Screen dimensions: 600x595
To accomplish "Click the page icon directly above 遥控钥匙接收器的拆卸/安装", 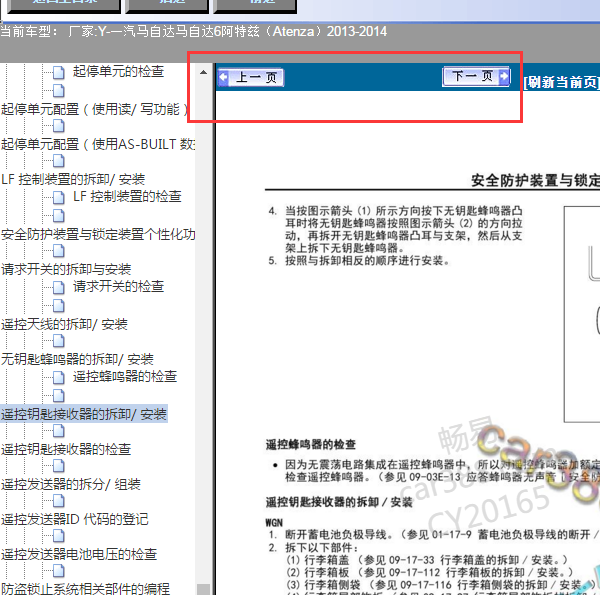I will (59, 396).
